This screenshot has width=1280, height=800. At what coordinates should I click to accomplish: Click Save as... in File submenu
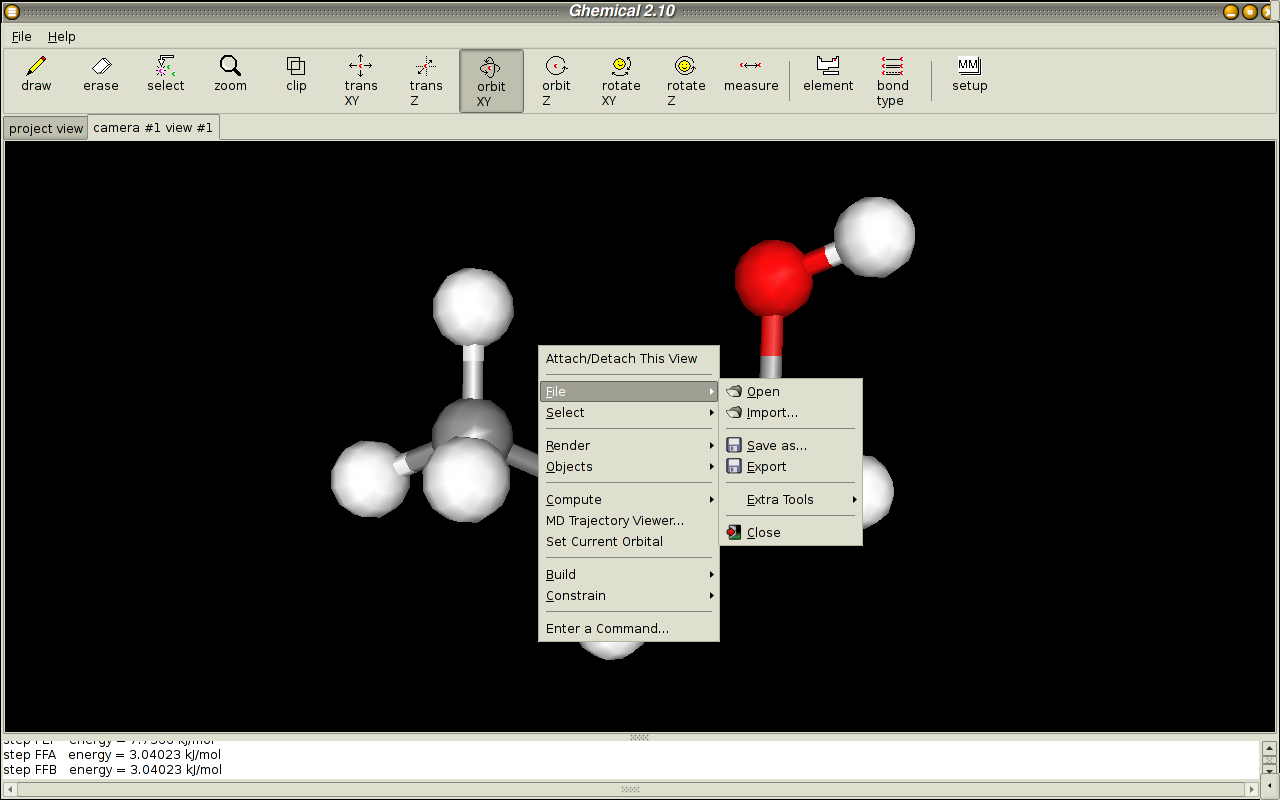click(777, 446)
